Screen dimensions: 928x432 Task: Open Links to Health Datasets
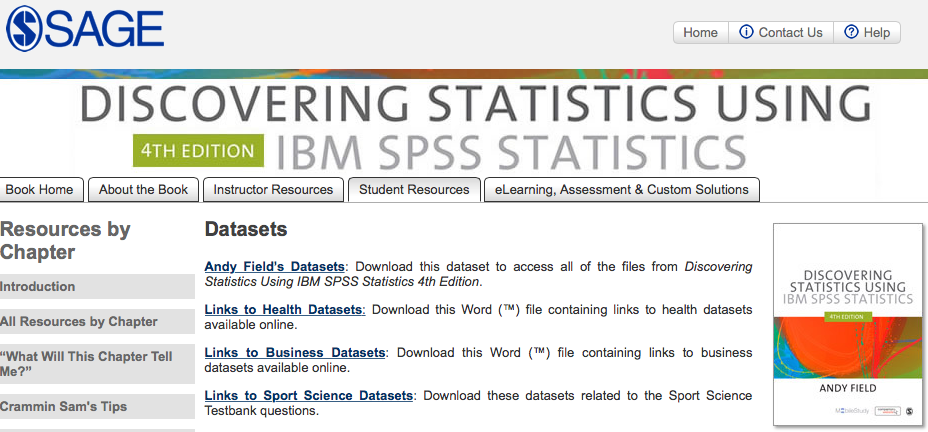[x=285, y=310]
